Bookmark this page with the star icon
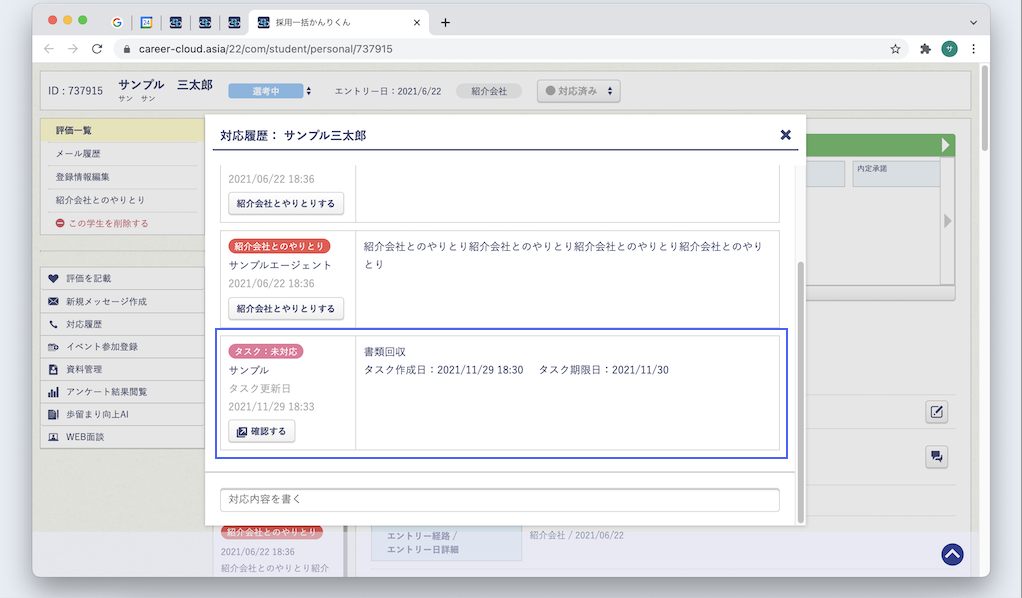1022x598 pixels. point(895,48)
